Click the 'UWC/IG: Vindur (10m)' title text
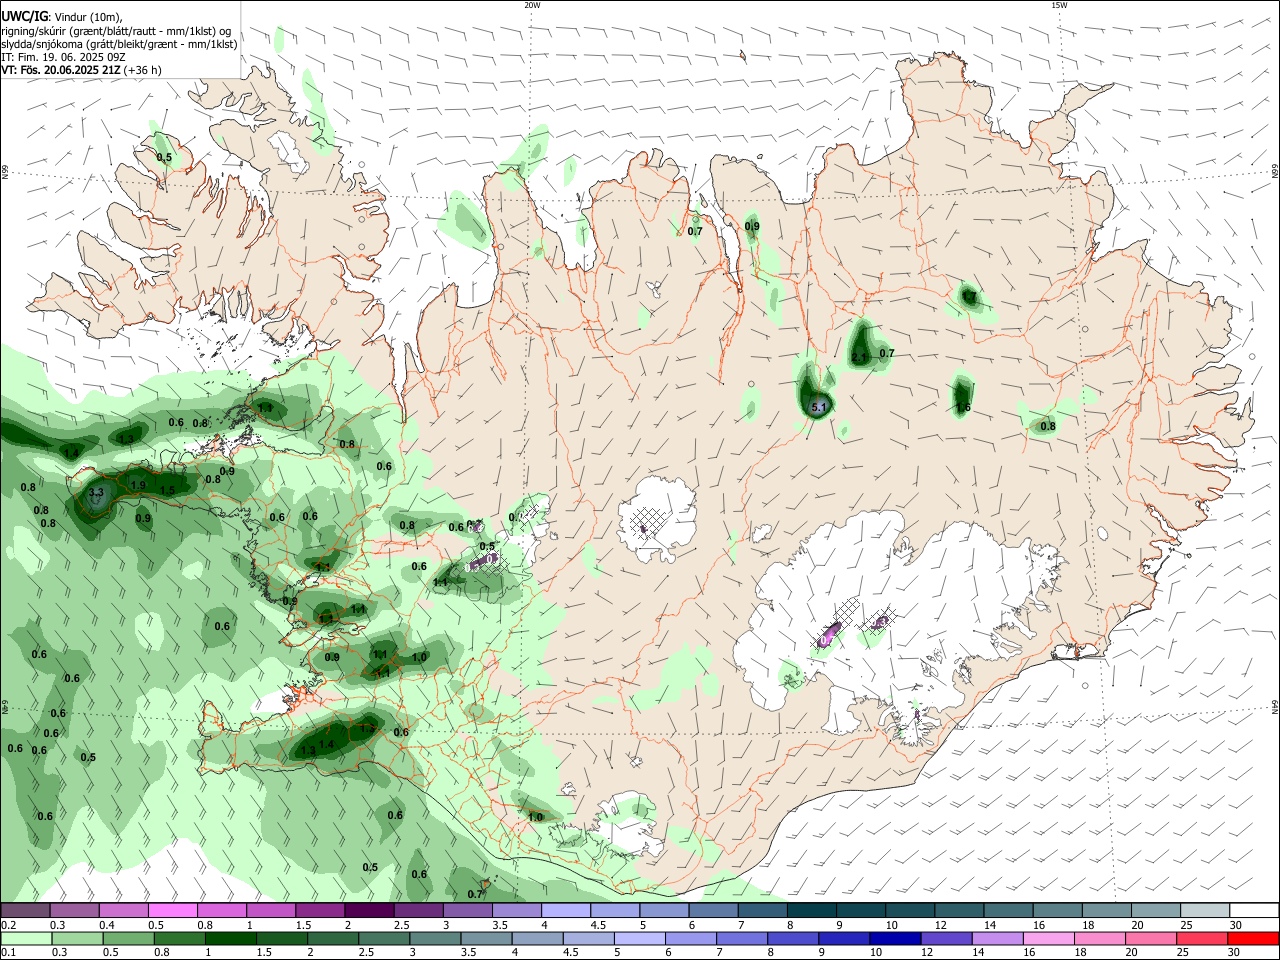 tap(61, 17)
